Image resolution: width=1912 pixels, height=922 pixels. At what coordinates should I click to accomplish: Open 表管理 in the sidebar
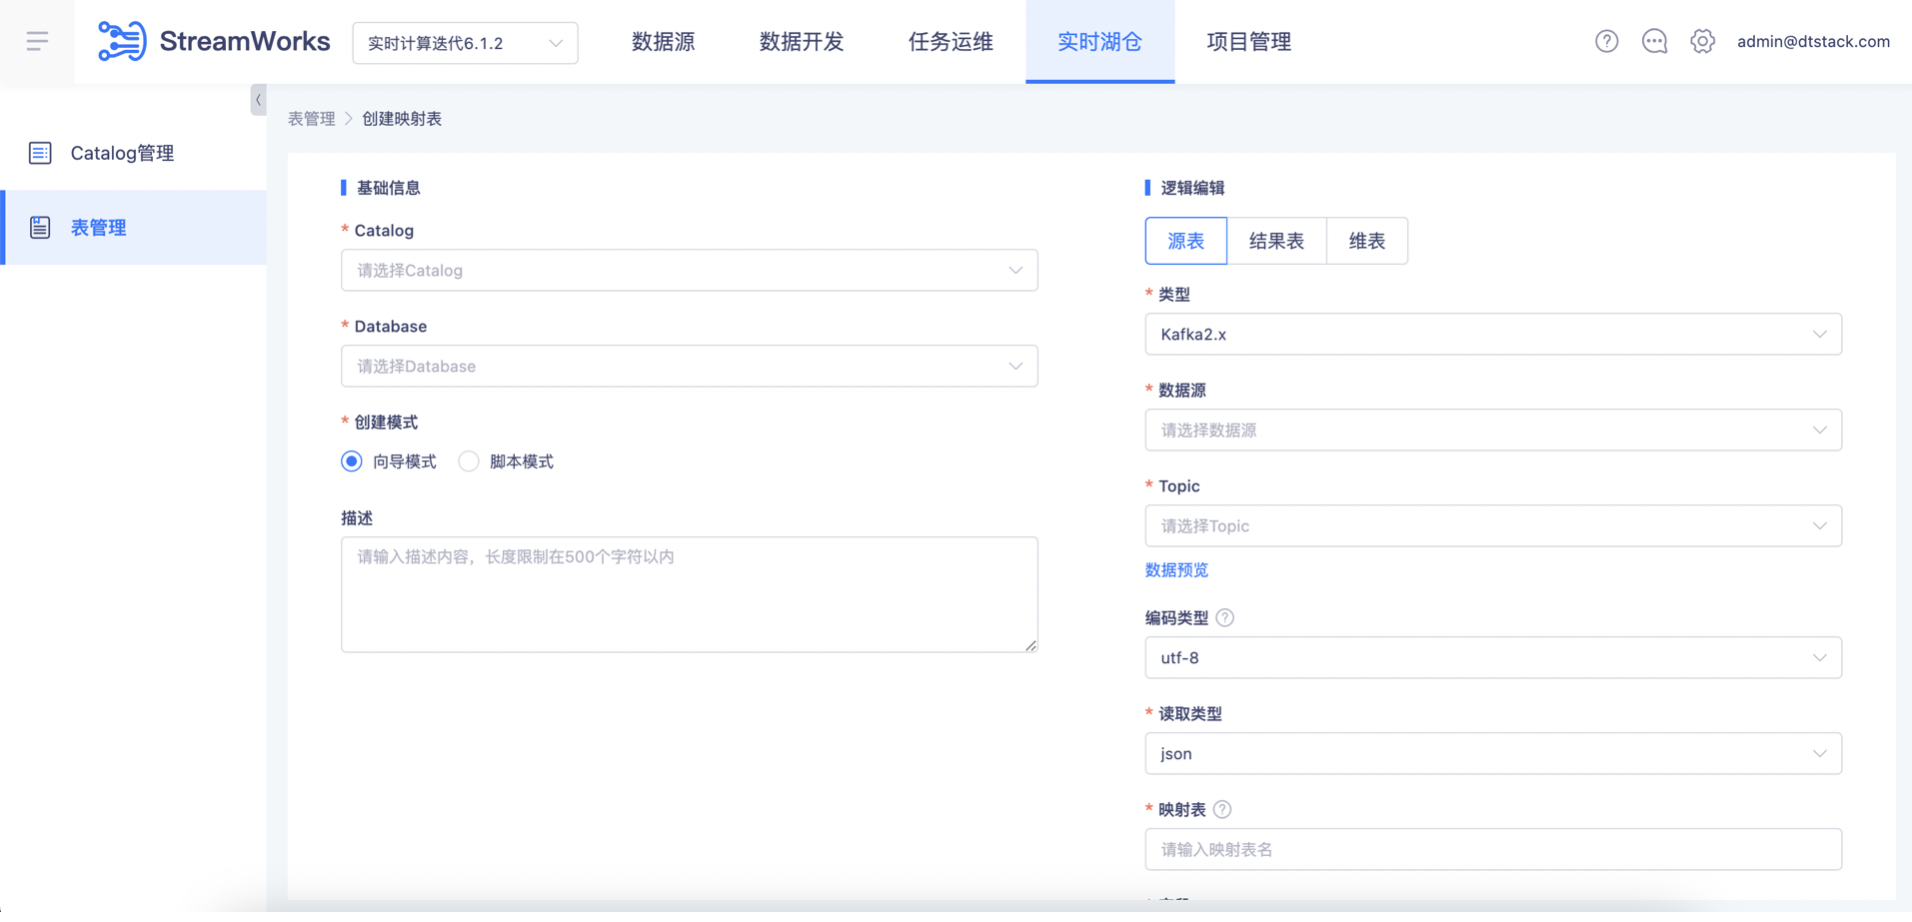(x=133, y=227)
